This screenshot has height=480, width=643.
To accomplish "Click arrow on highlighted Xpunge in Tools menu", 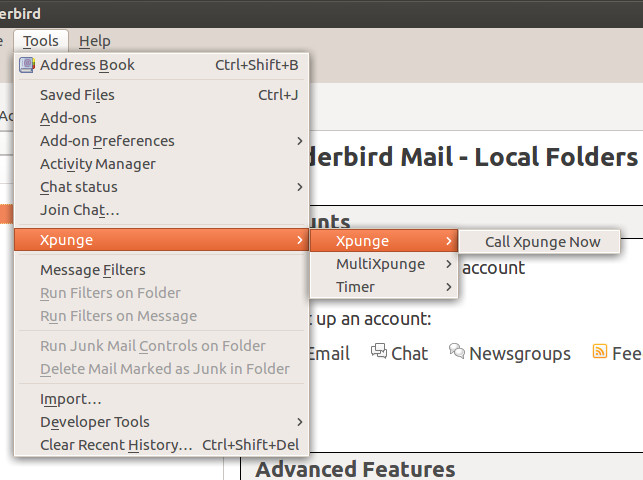I will [x=300, y=240].
